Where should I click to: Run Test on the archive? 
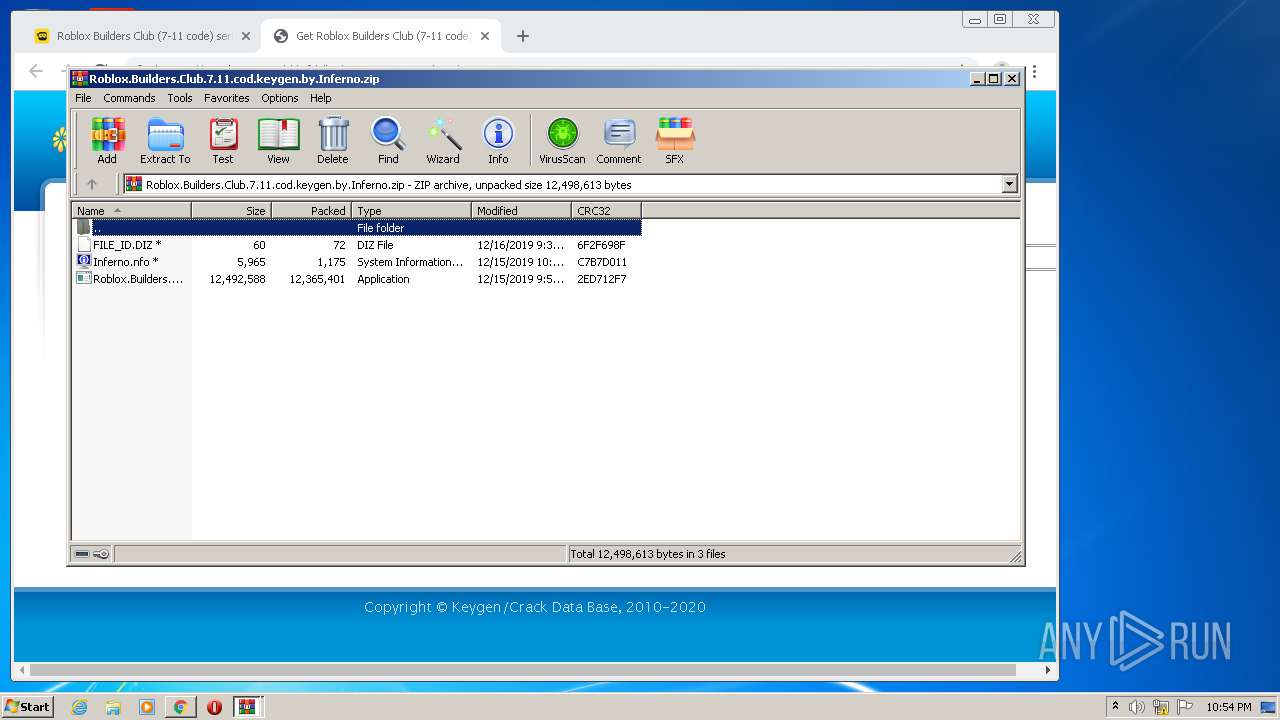point(223,140)
